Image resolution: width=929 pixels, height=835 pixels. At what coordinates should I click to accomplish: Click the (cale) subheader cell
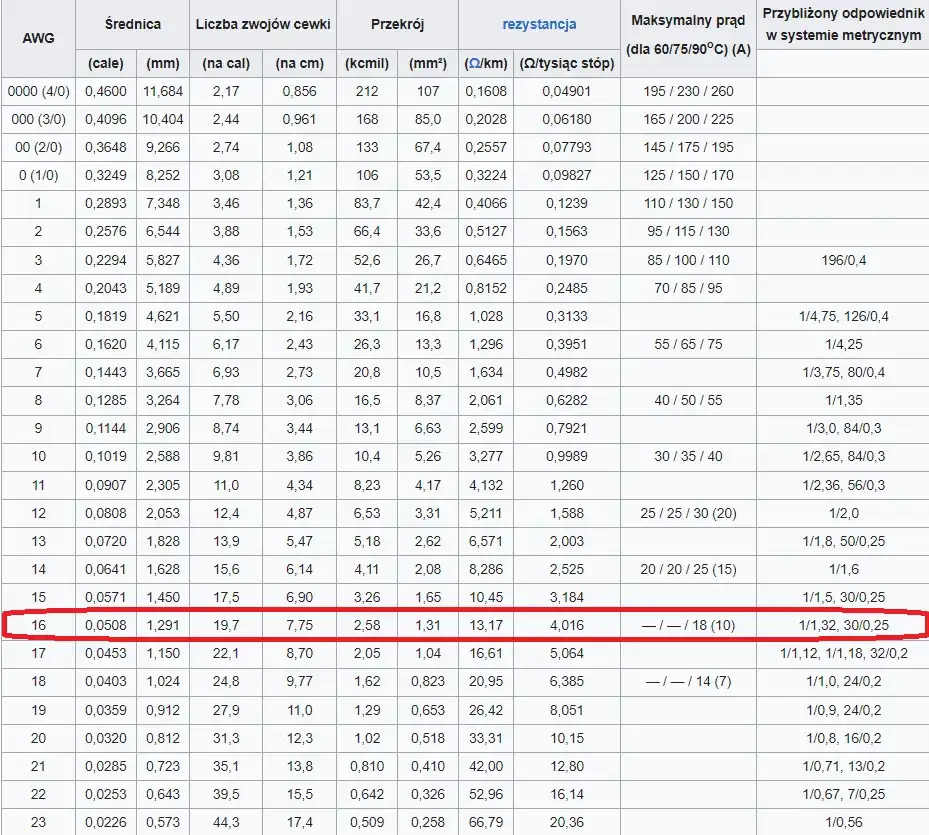click(106, 63)
